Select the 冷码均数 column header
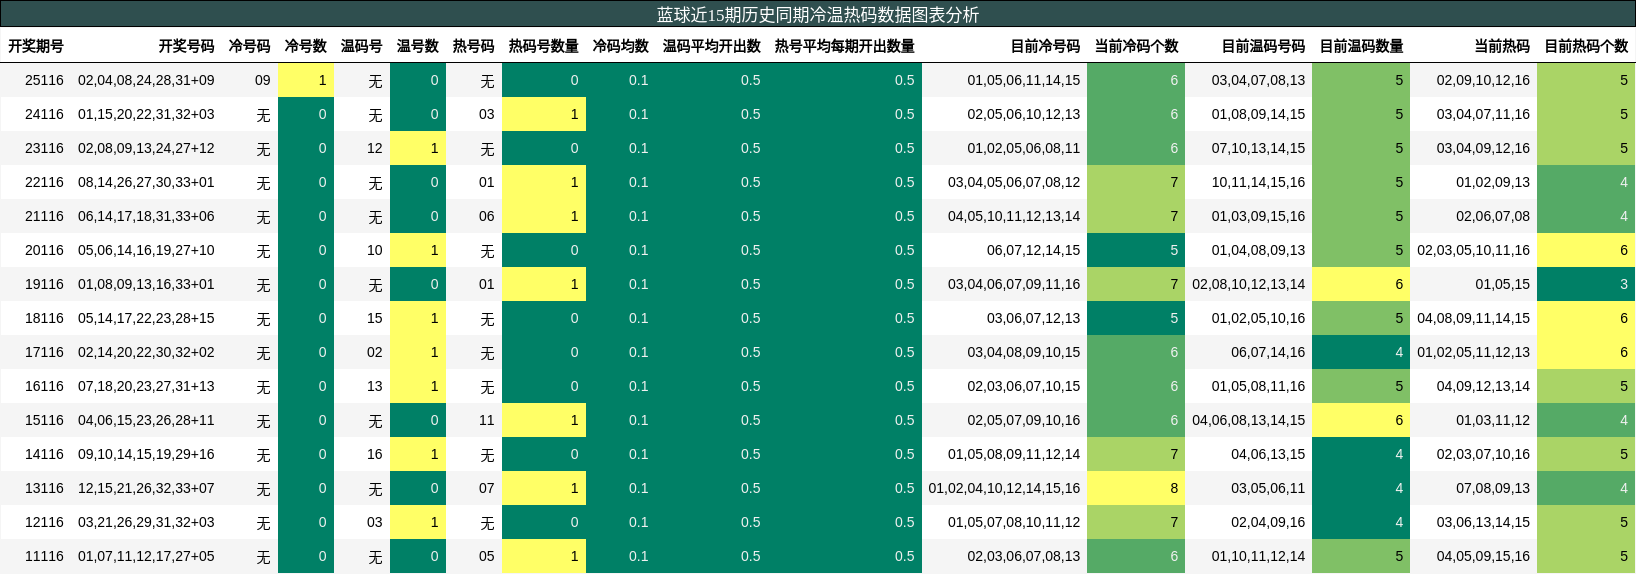1636x574 pixels. [x=620, y=46]
